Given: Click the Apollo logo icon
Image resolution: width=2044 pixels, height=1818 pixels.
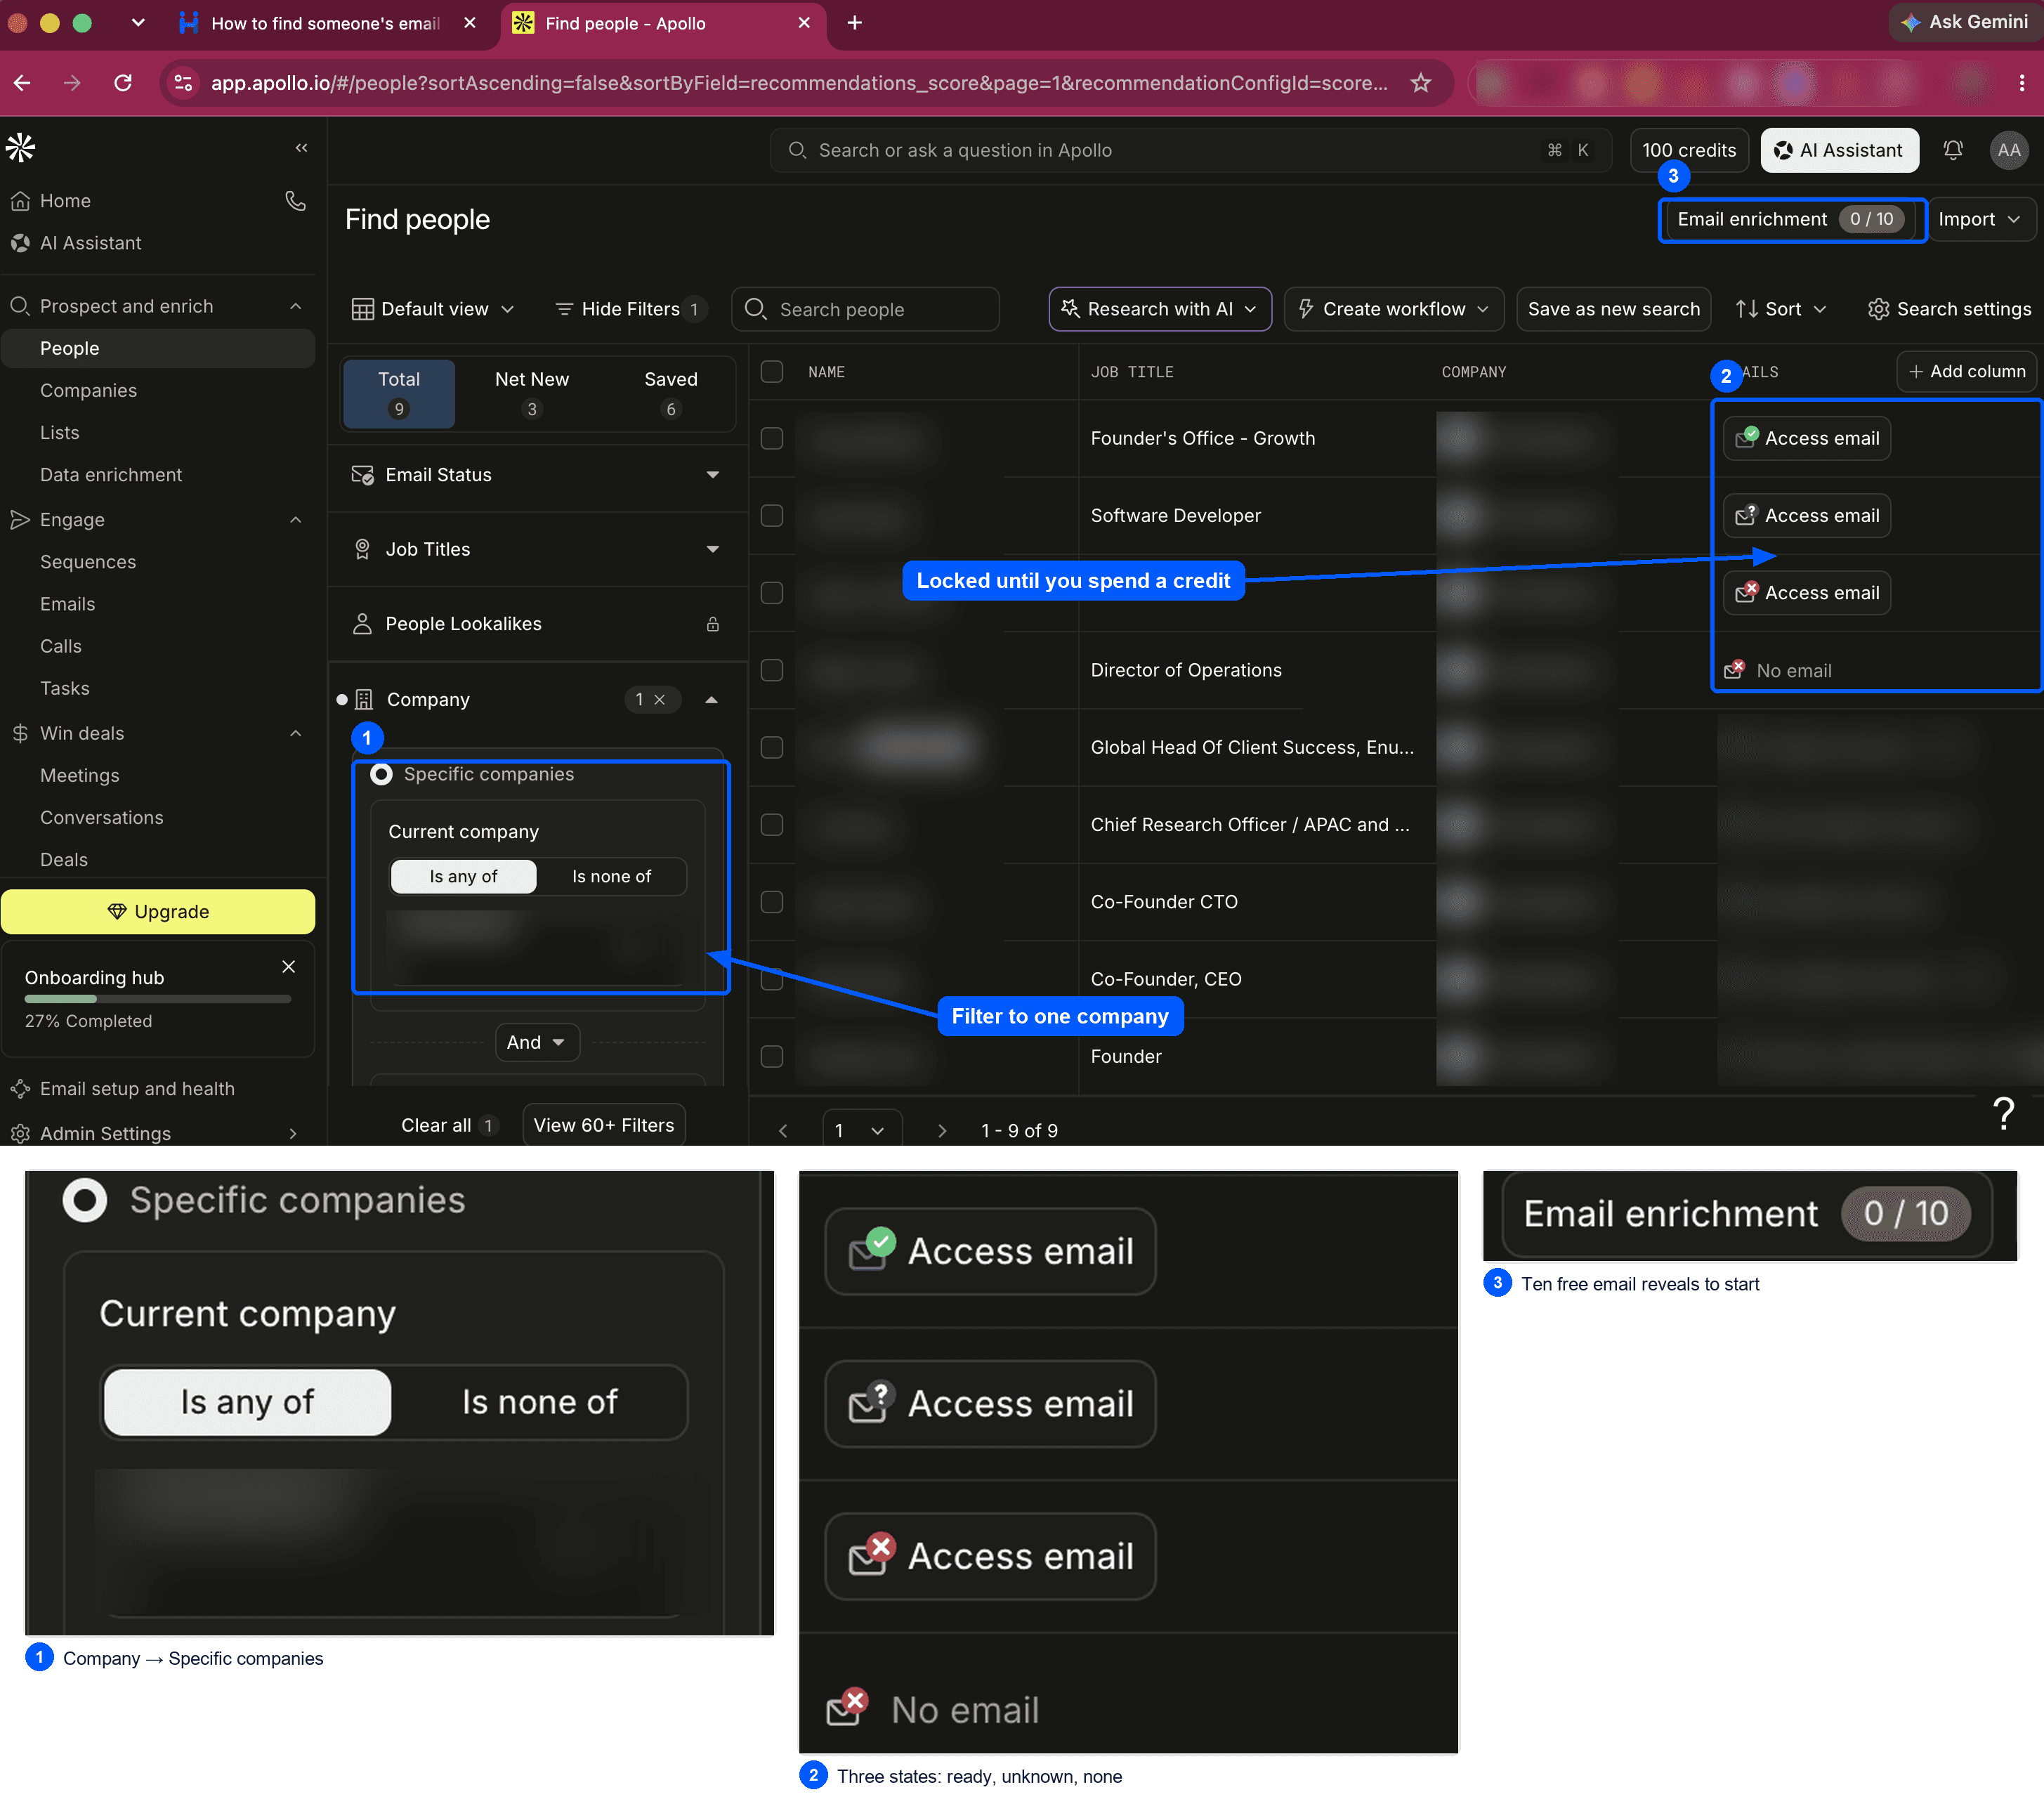Looking at the screenshot, I should pyautogui.click(x=20, y=148).
